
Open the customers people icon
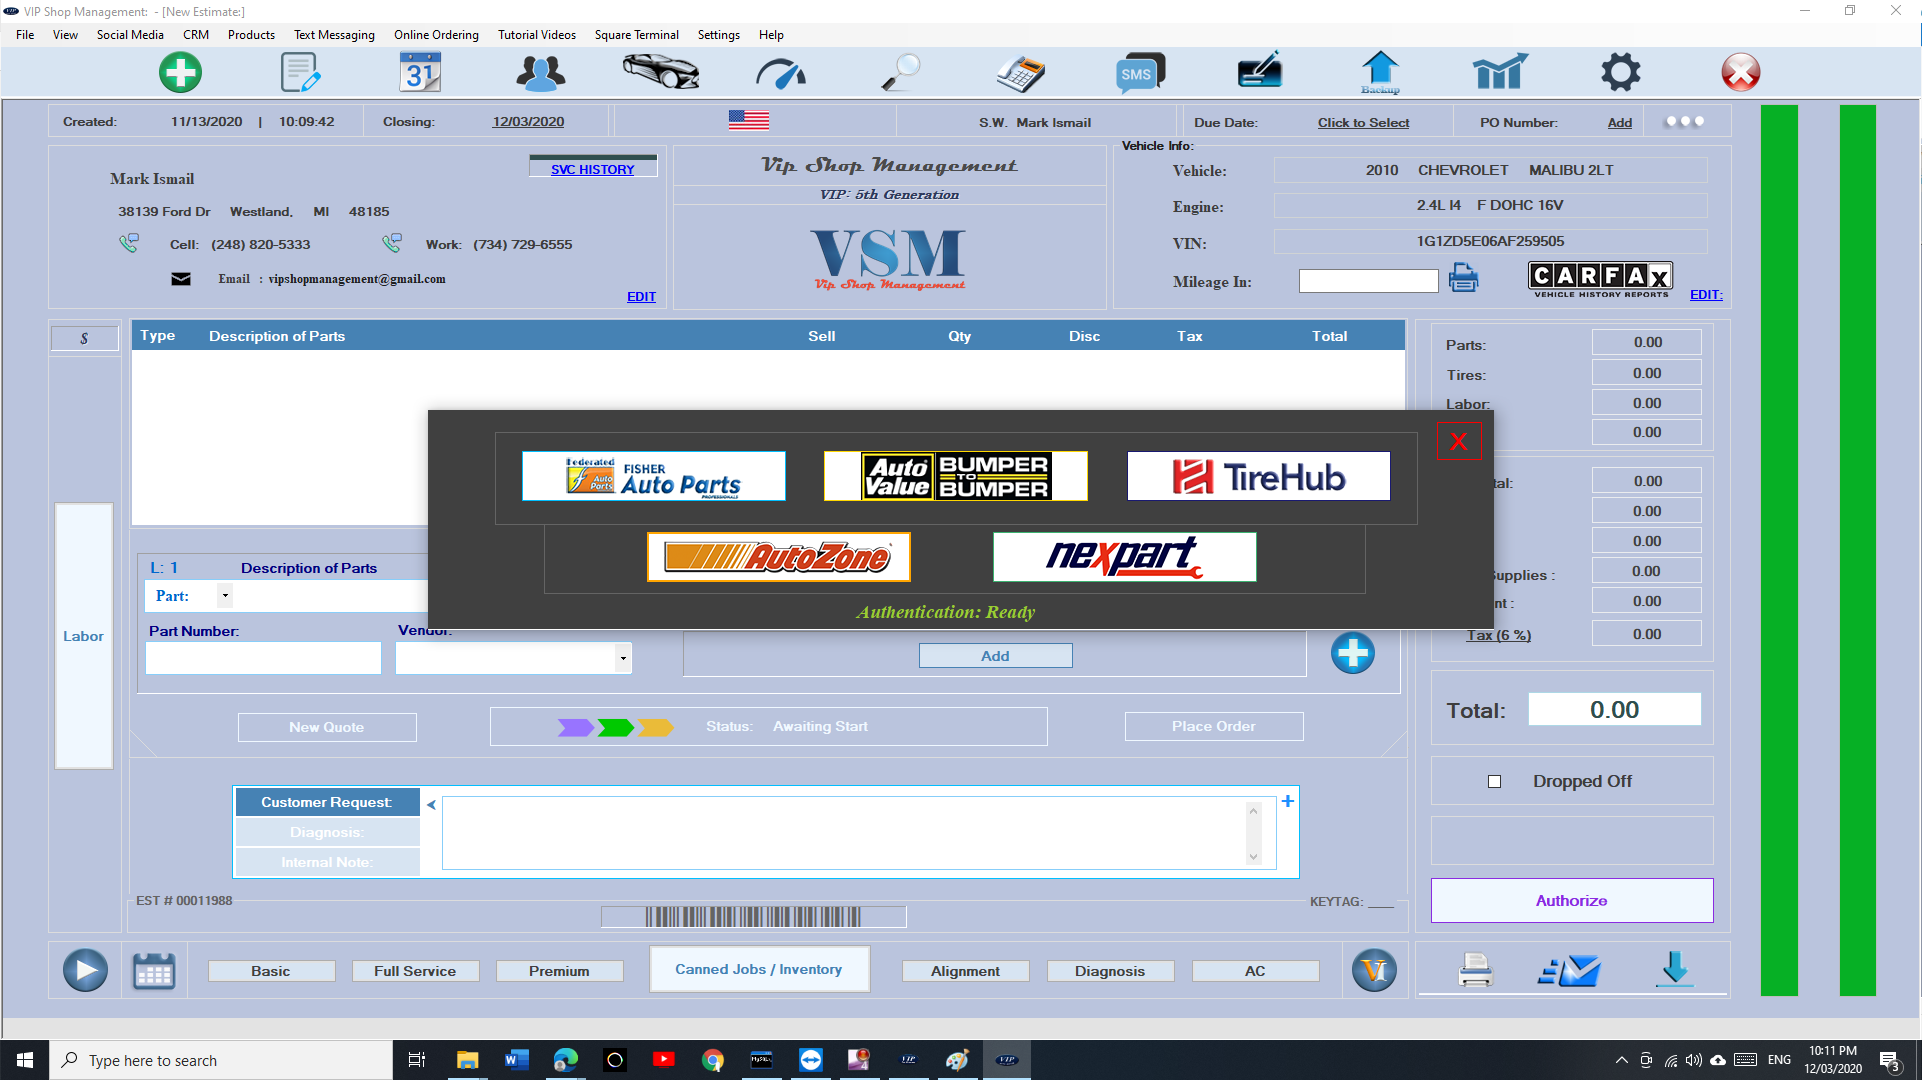tap(540, 72)
